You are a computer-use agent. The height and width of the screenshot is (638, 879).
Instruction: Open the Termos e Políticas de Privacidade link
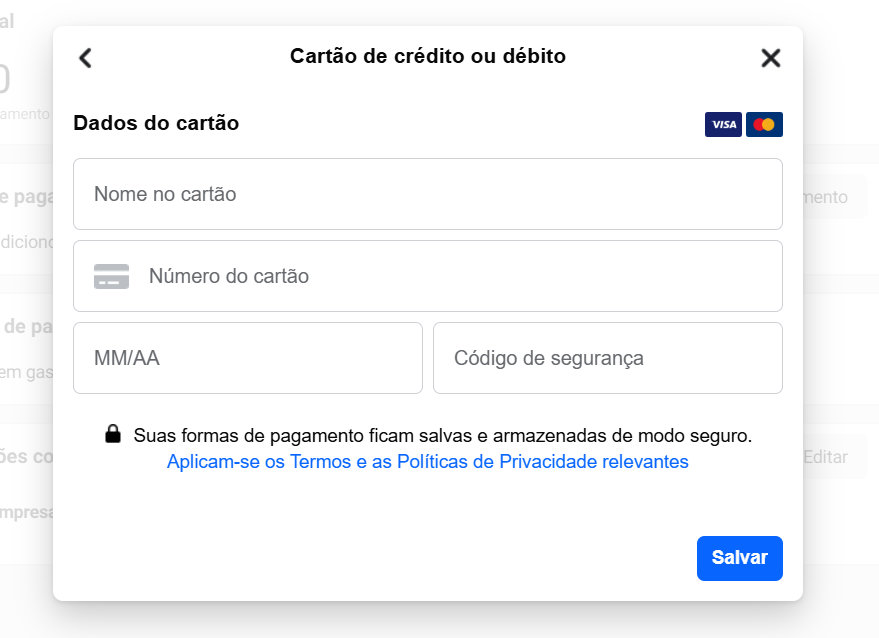pos(427,461)
